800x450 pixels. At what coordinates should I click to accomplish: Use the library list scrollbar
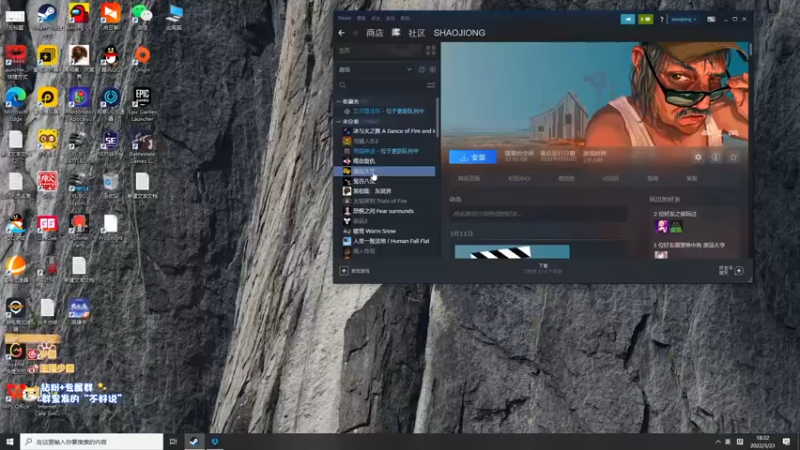coord(437,117)
